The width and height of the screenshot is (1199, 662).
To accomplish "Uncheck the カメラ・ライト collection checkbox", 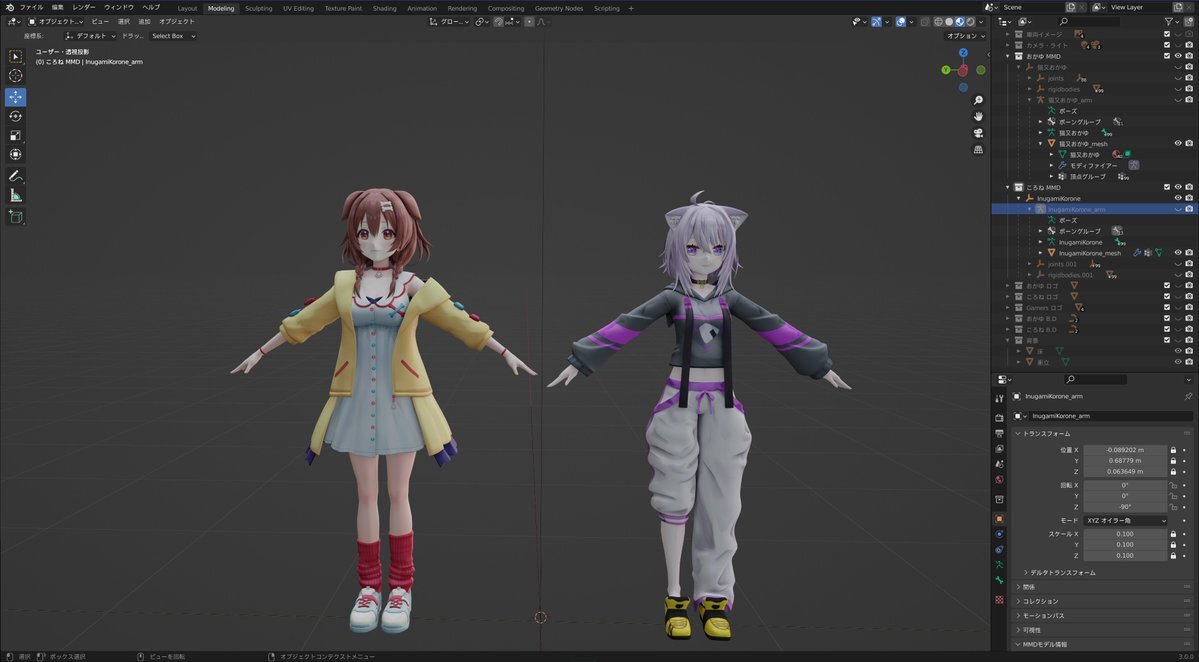I will coord(1167,45).
